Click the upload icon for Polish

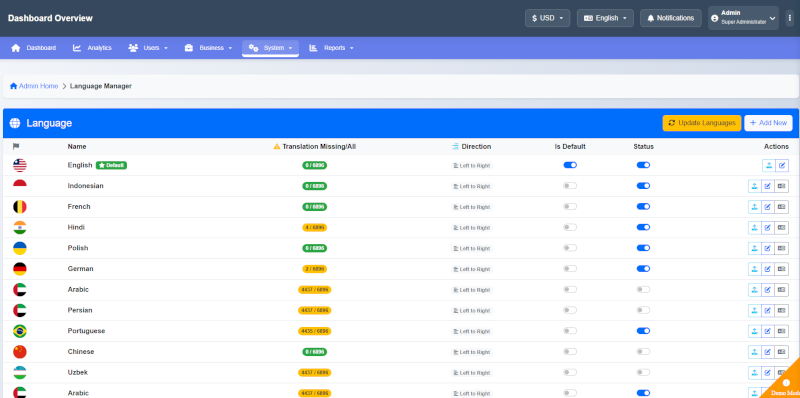pyautogui.click(x=755, y=248)
